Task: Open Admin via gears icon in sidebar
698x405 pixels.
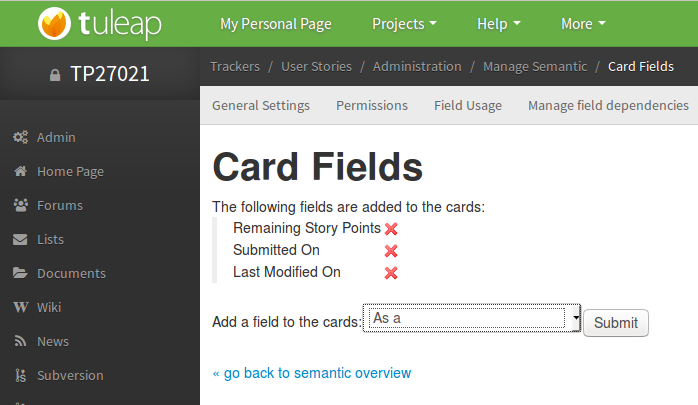Action: pos(20,137)
